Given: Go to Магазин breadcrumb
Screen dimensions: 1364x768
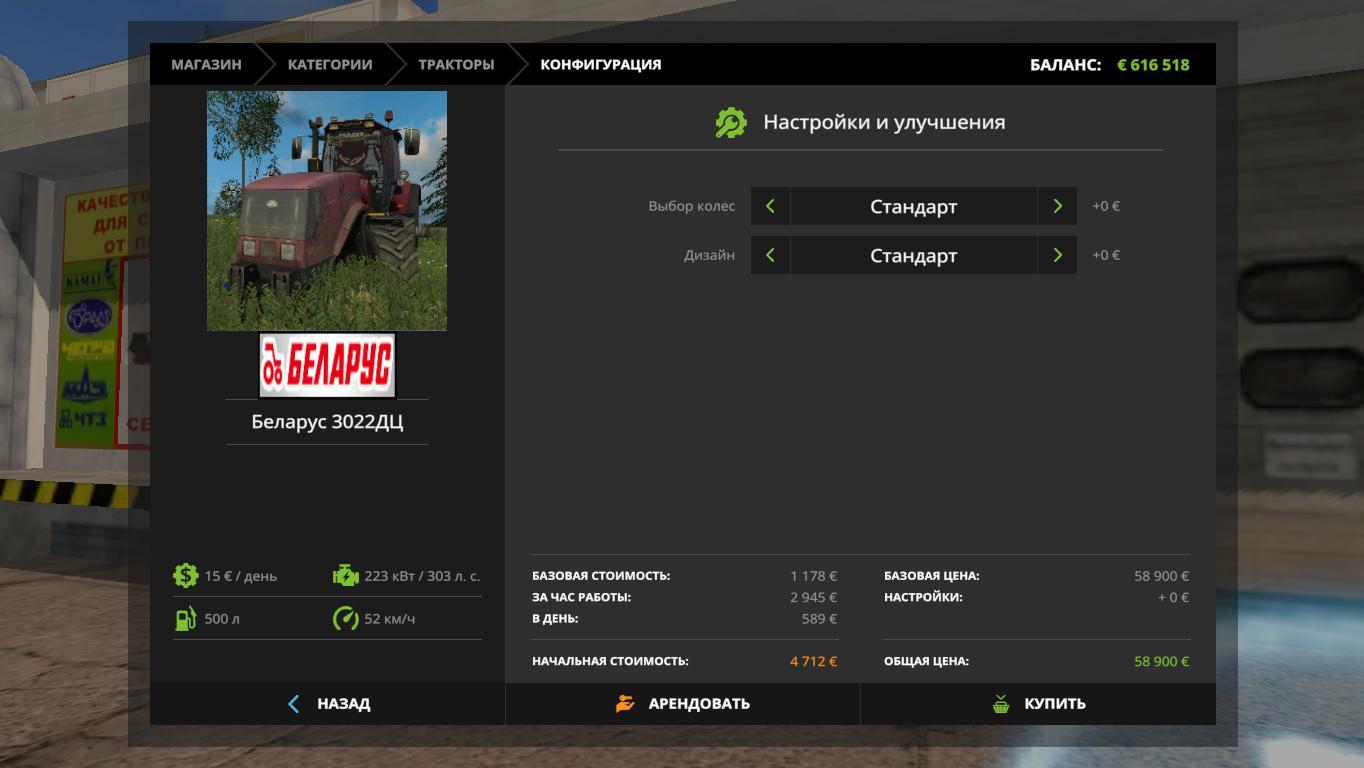Looking at the screenshot, I should click(x=206, y=64).
